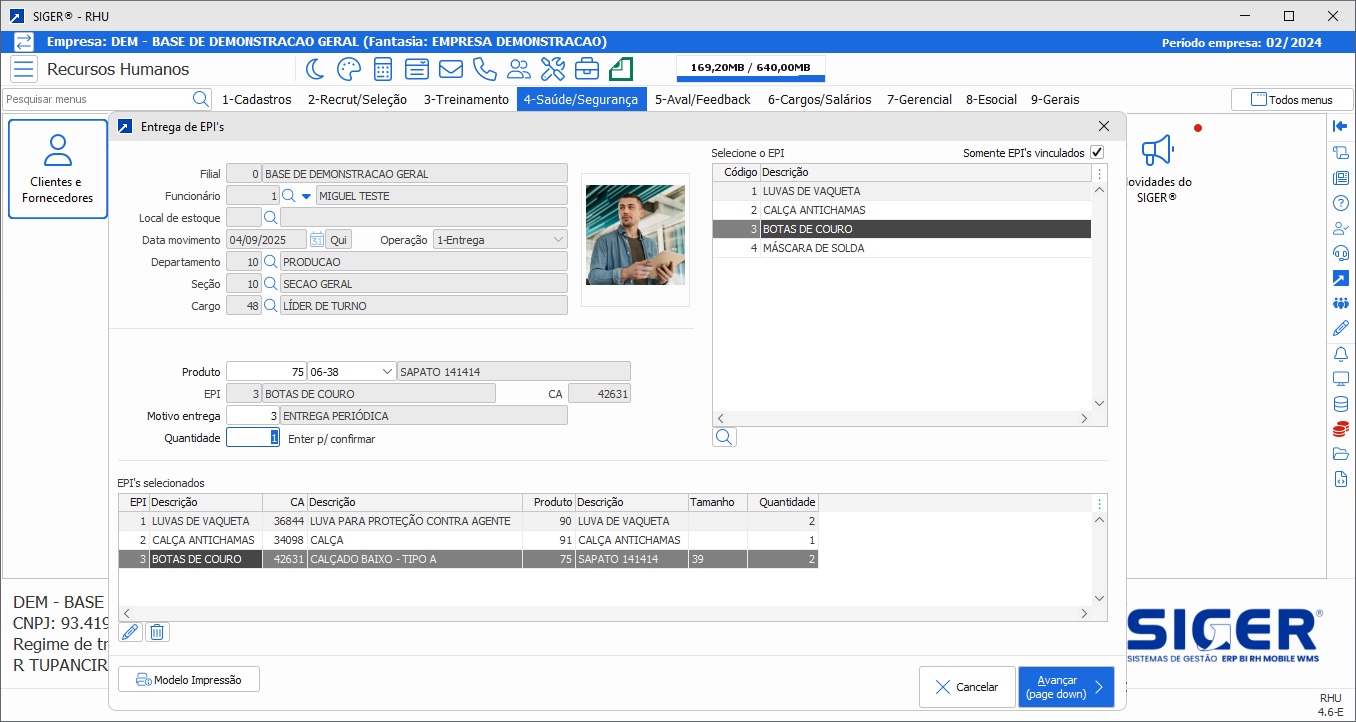Open the product size 06-38 dropdown
Image resolution: width=1356 pixels, height=722 pixels.
click(387, 372)
